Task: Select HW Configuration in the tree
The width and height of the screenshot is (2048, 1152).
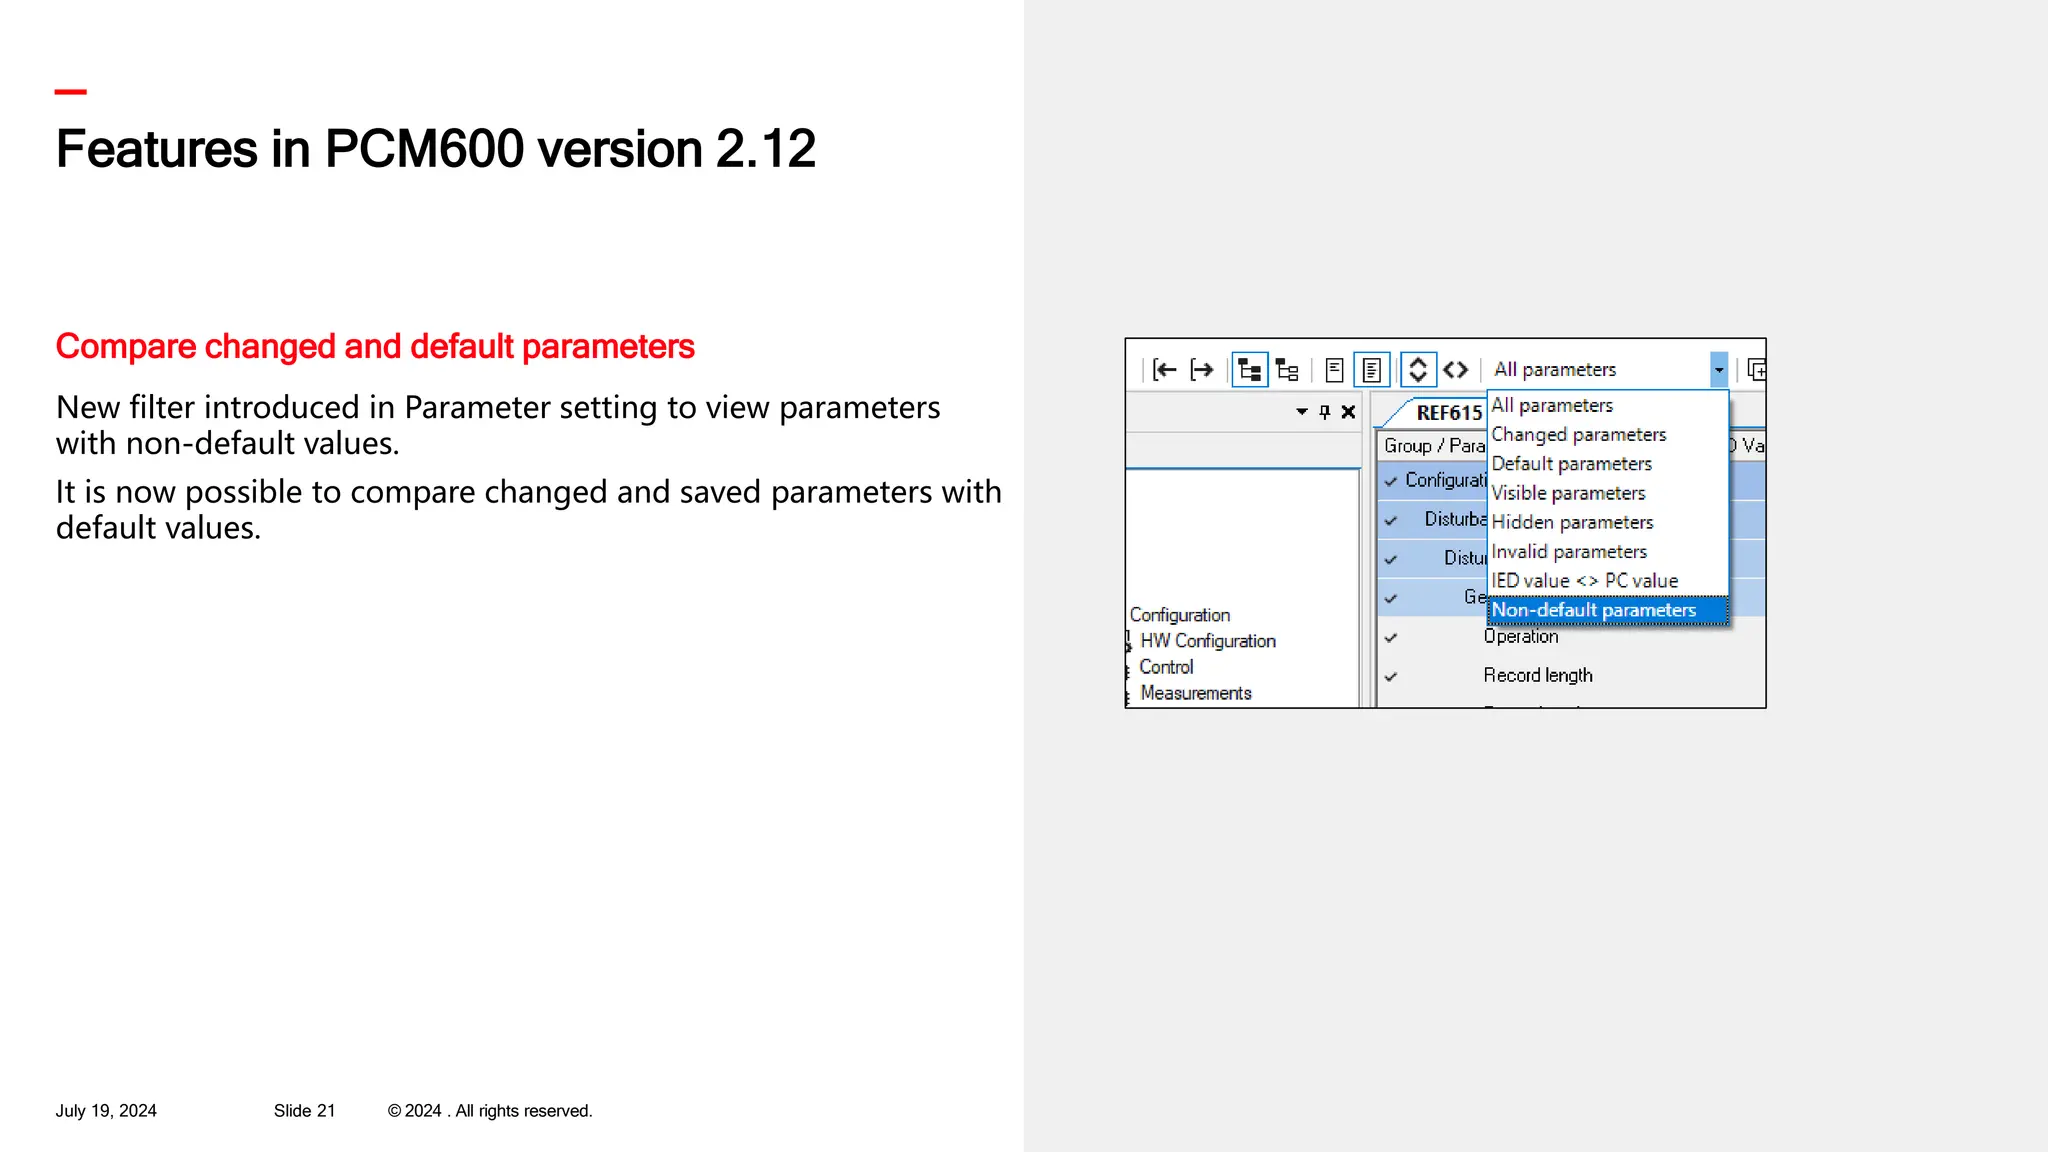Action: 1207,641
